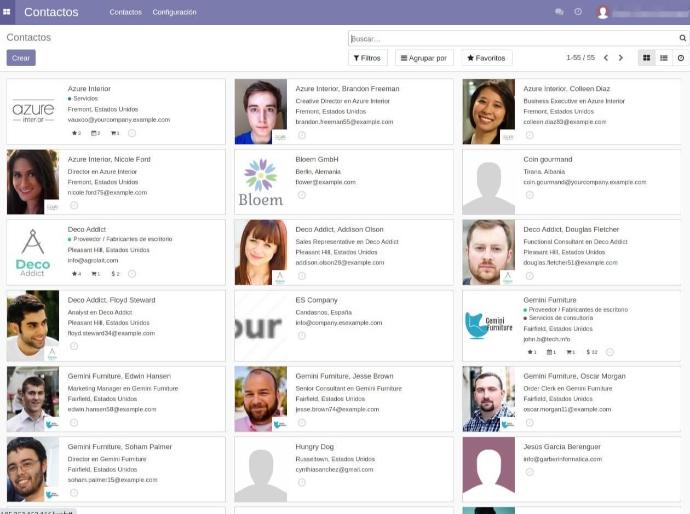The height and width of the screenshot is (514, 690).
Task: Click activity clock on Azure Interior card
Action: pyautogui.click(x=132, y=133)
